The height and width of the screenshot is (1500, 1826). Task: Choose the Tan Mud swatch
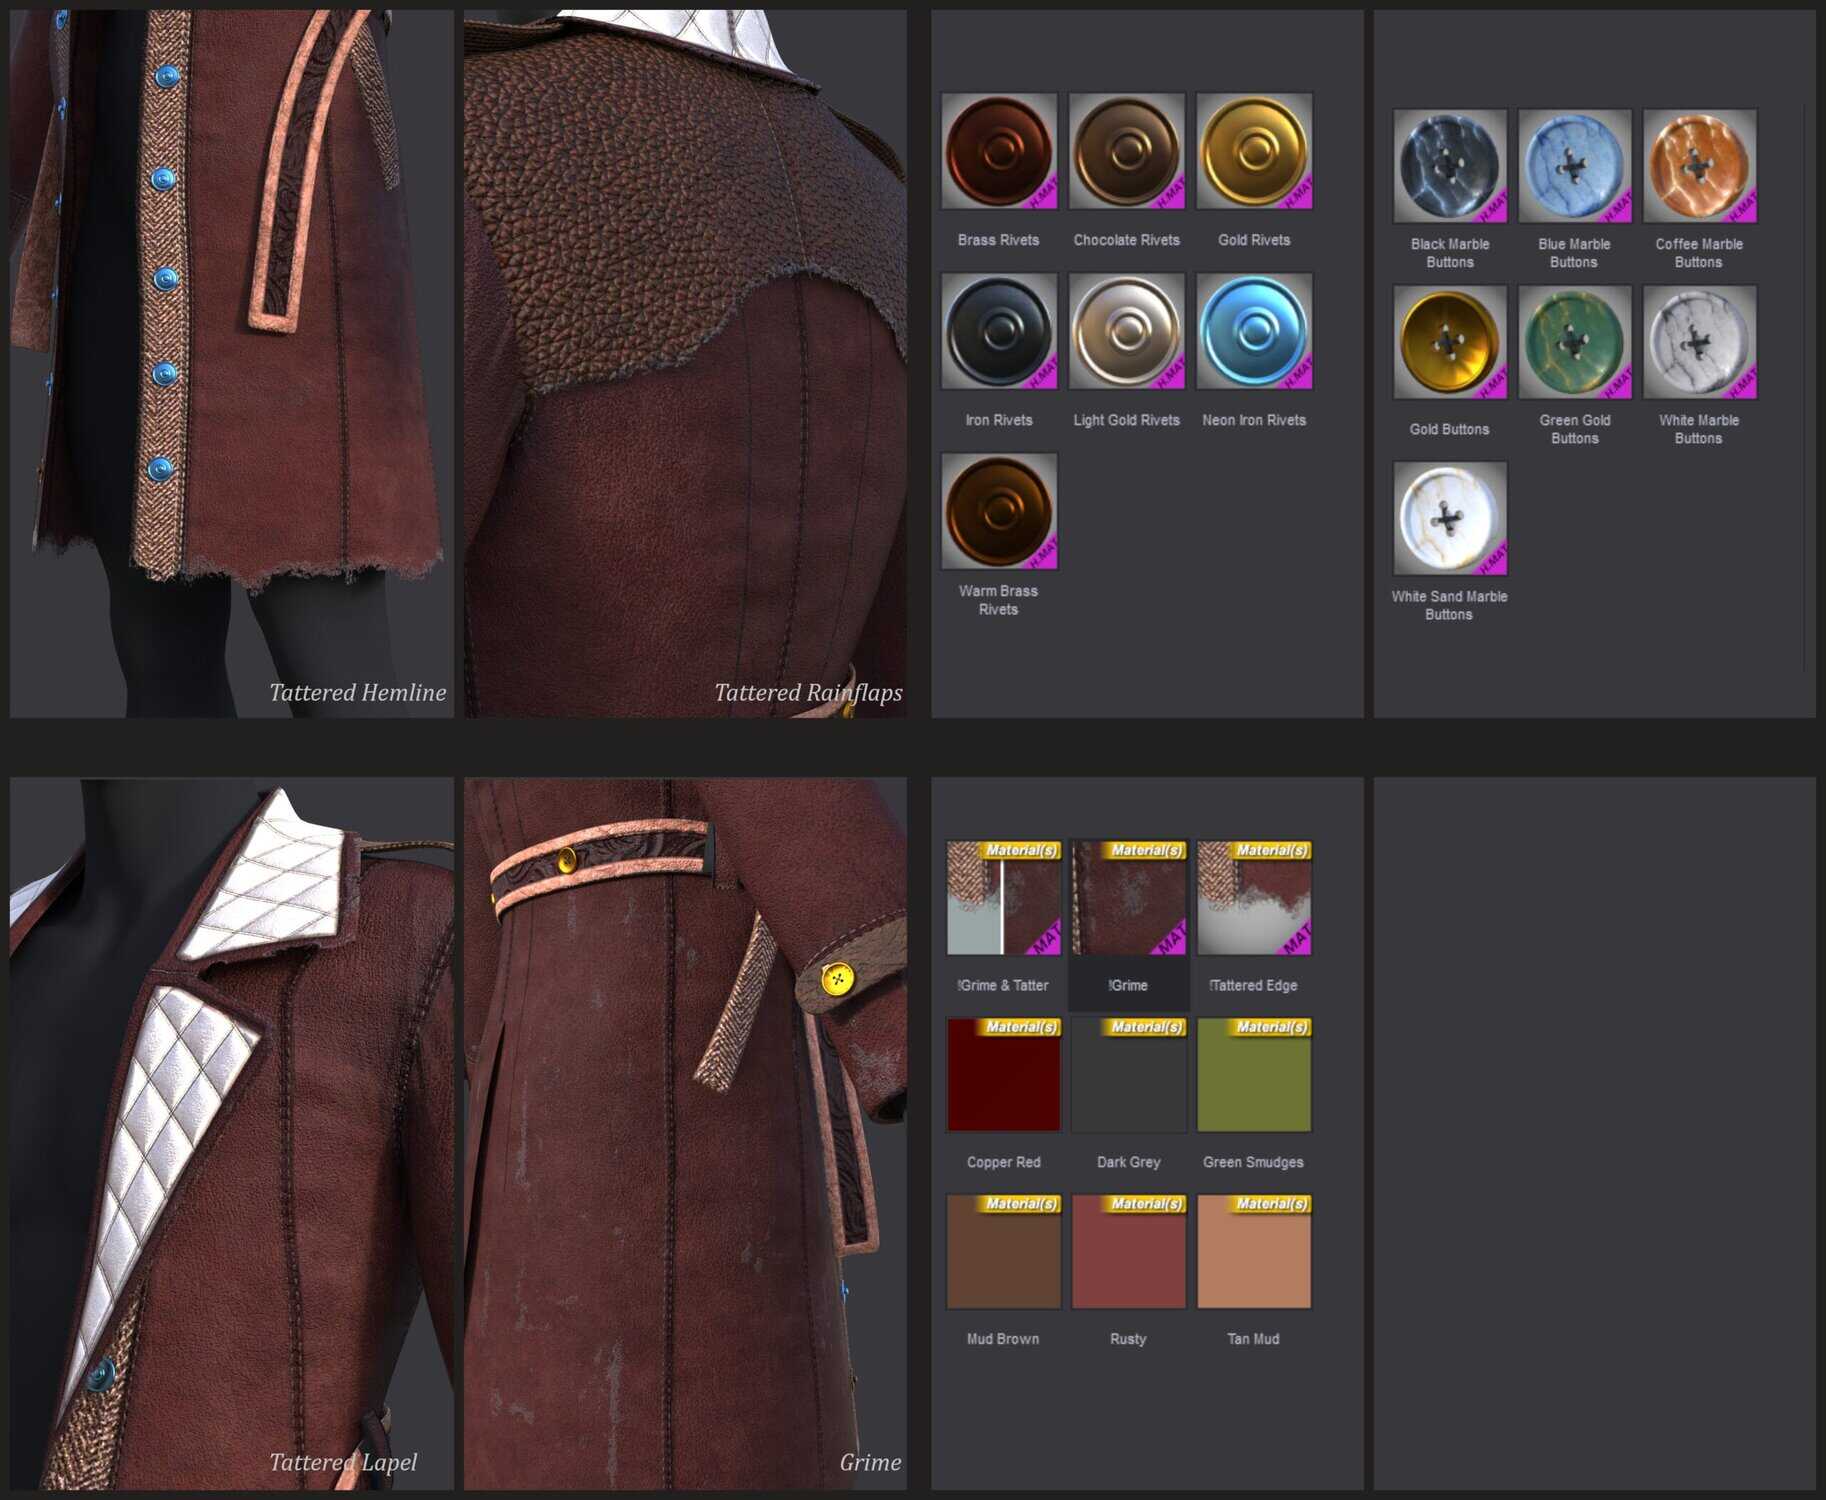pos(1253,1252)
